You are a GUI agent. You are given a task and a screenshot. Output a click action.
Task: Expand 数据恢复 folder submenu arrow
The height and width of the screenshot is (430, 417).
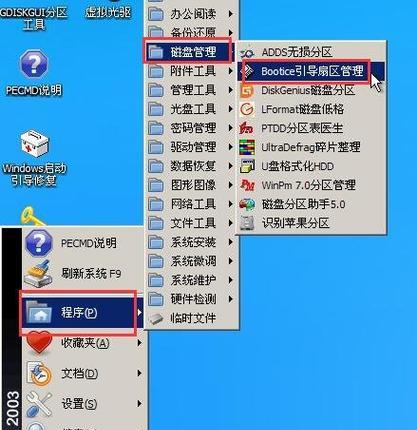pos(231,166)
